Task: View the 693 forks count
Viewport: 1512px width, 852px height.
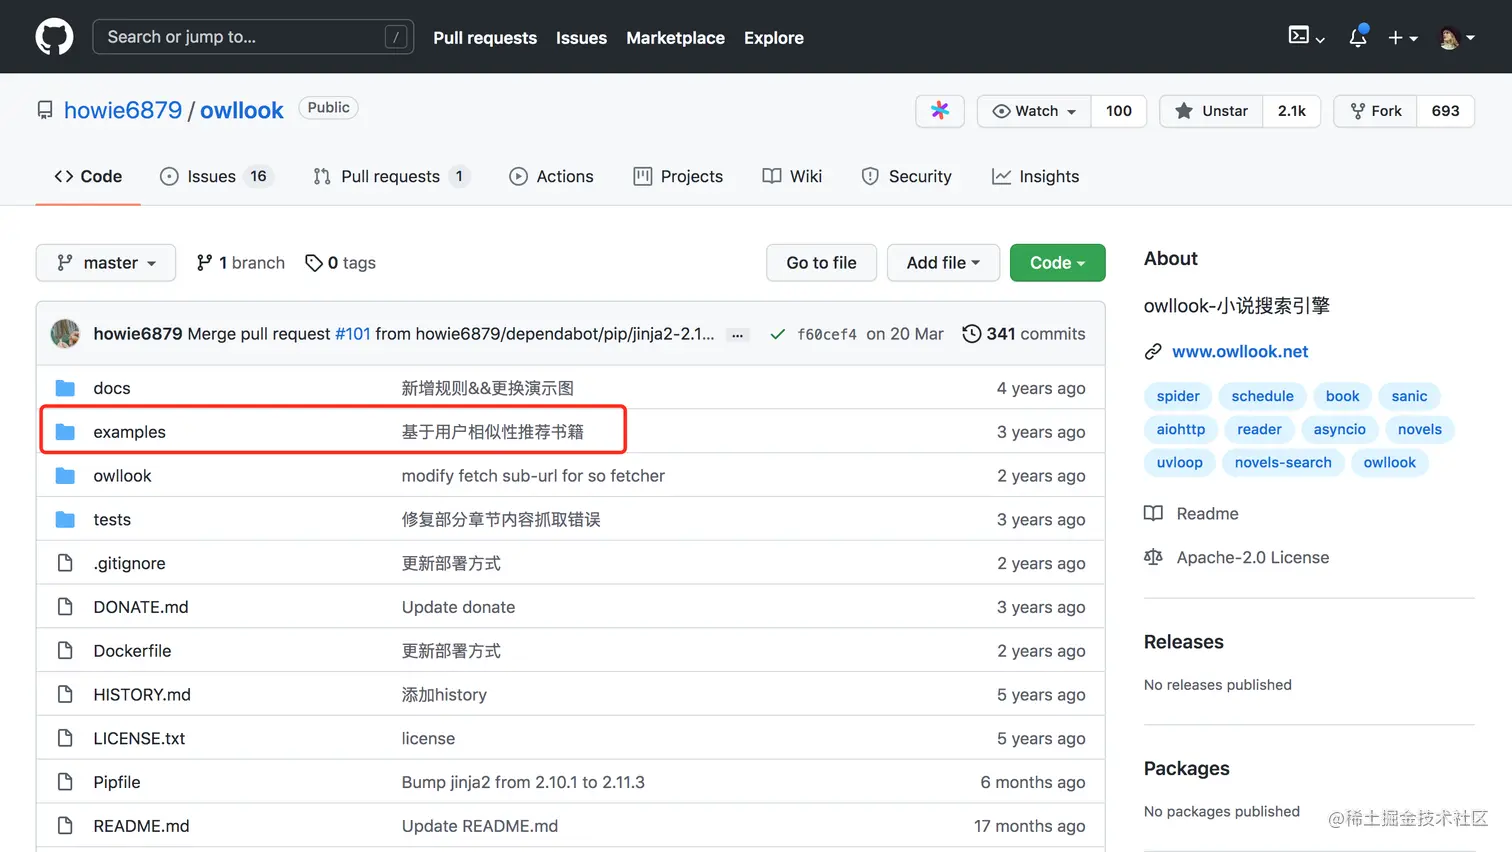Action: (1445, 111)
